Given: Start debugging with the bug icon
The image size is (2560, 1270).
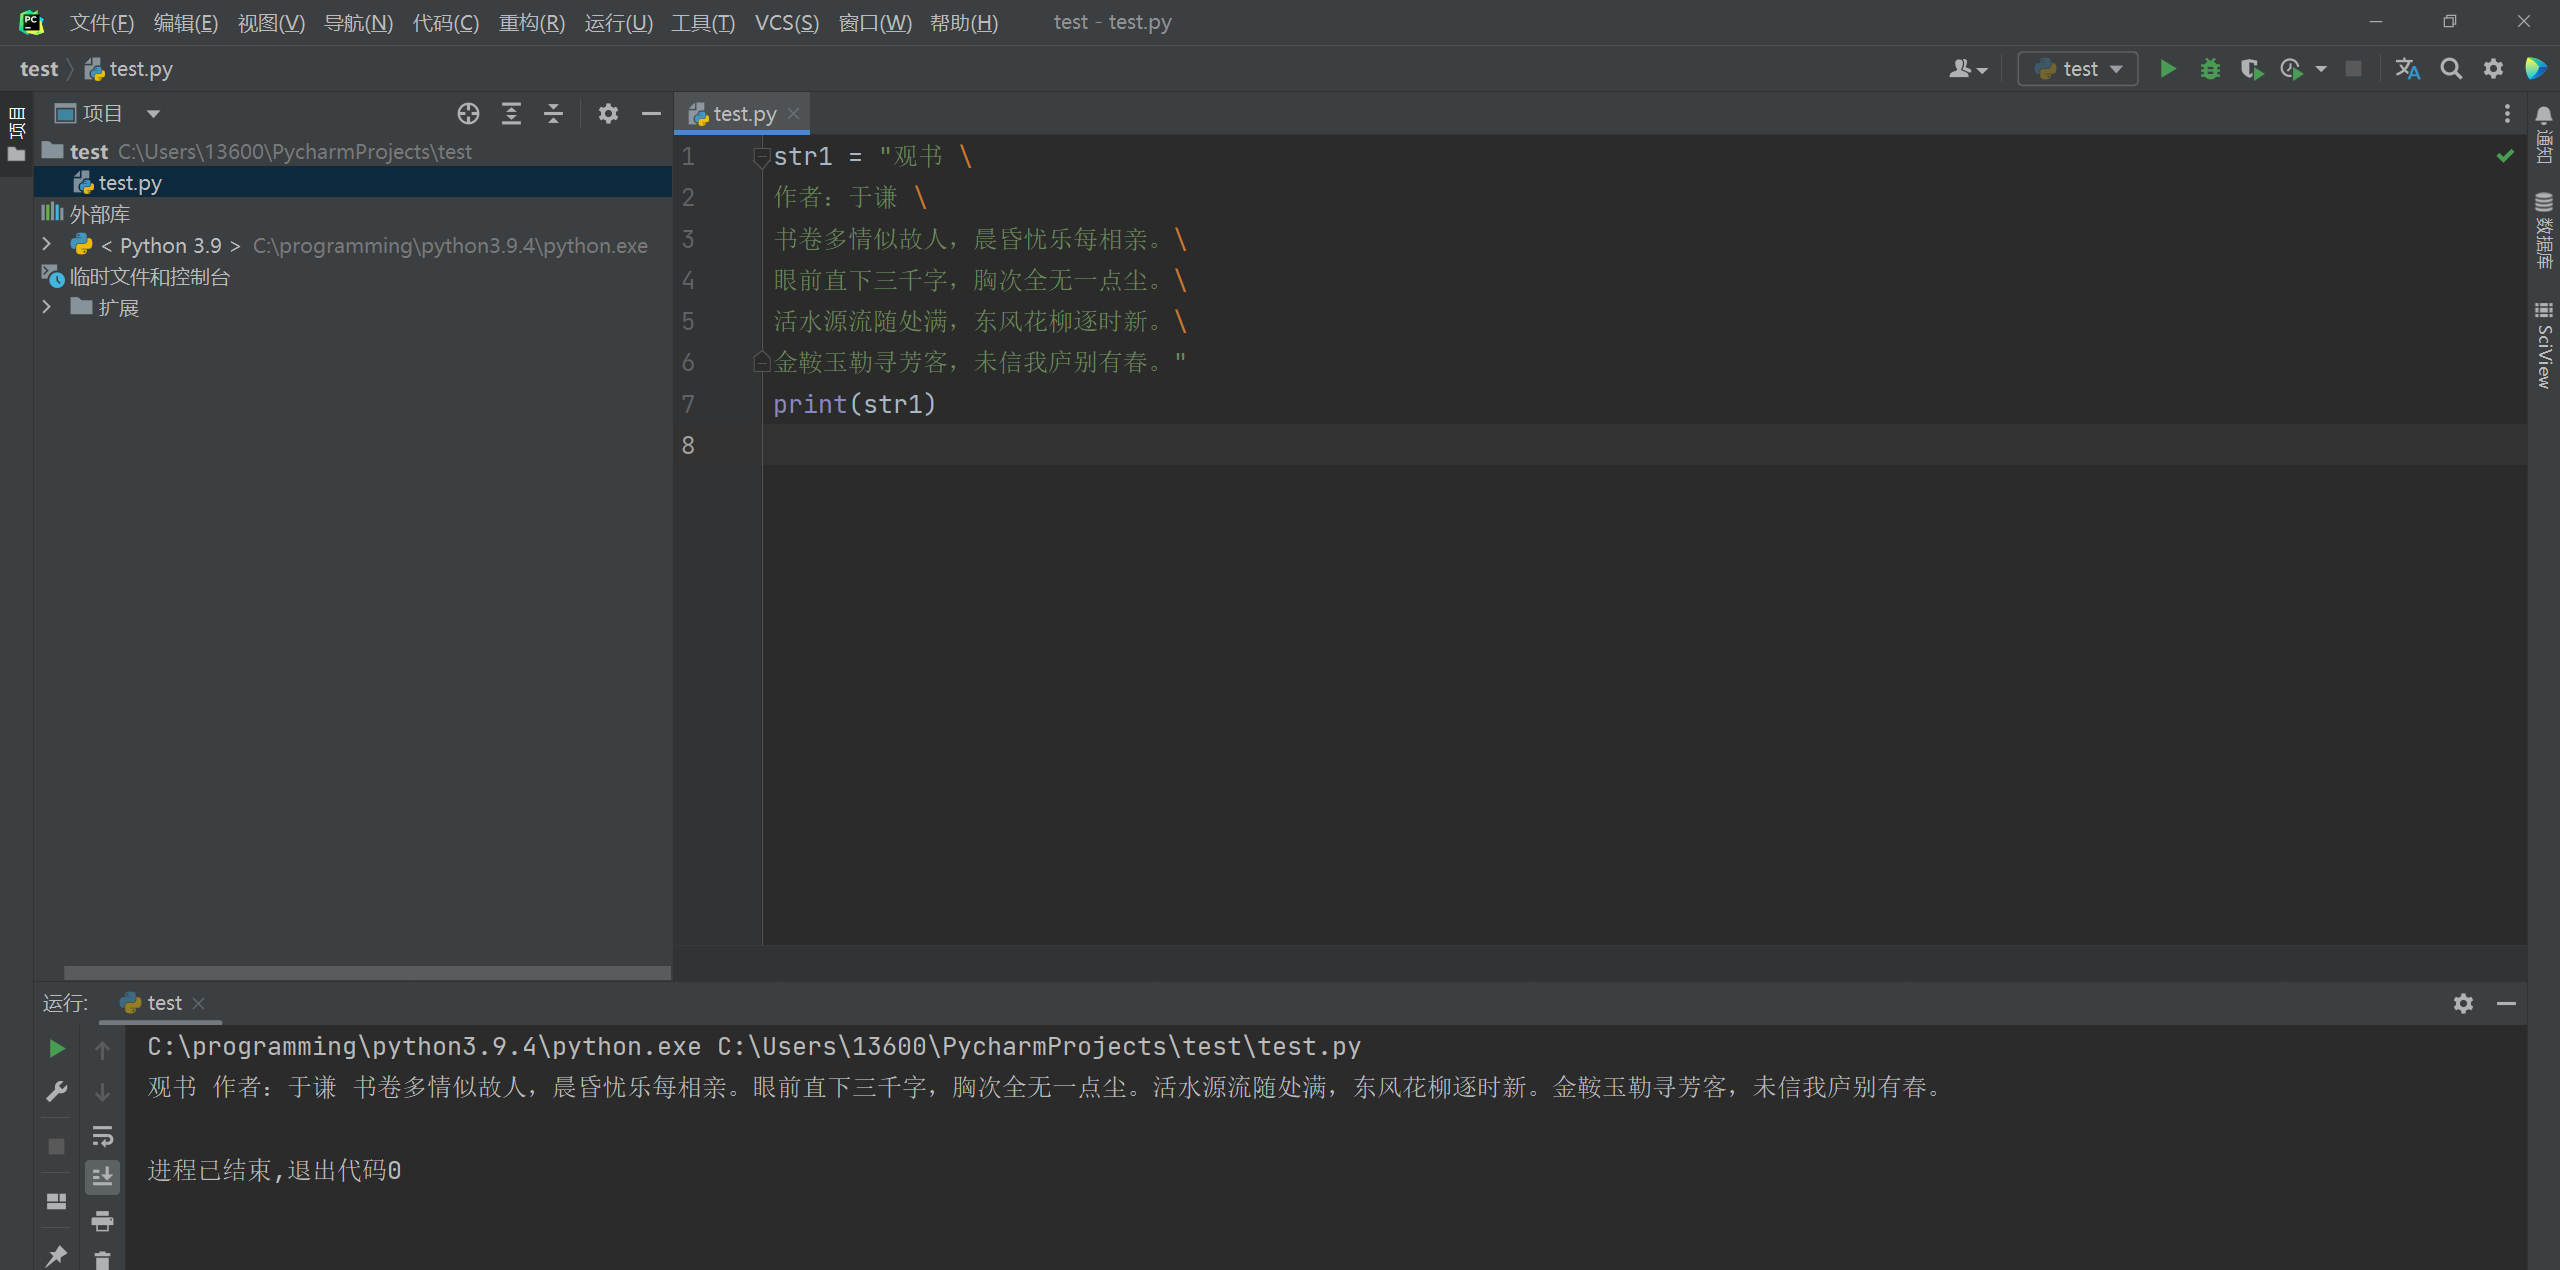Looking at the screenshot, I should click(x=2210, y=69).
